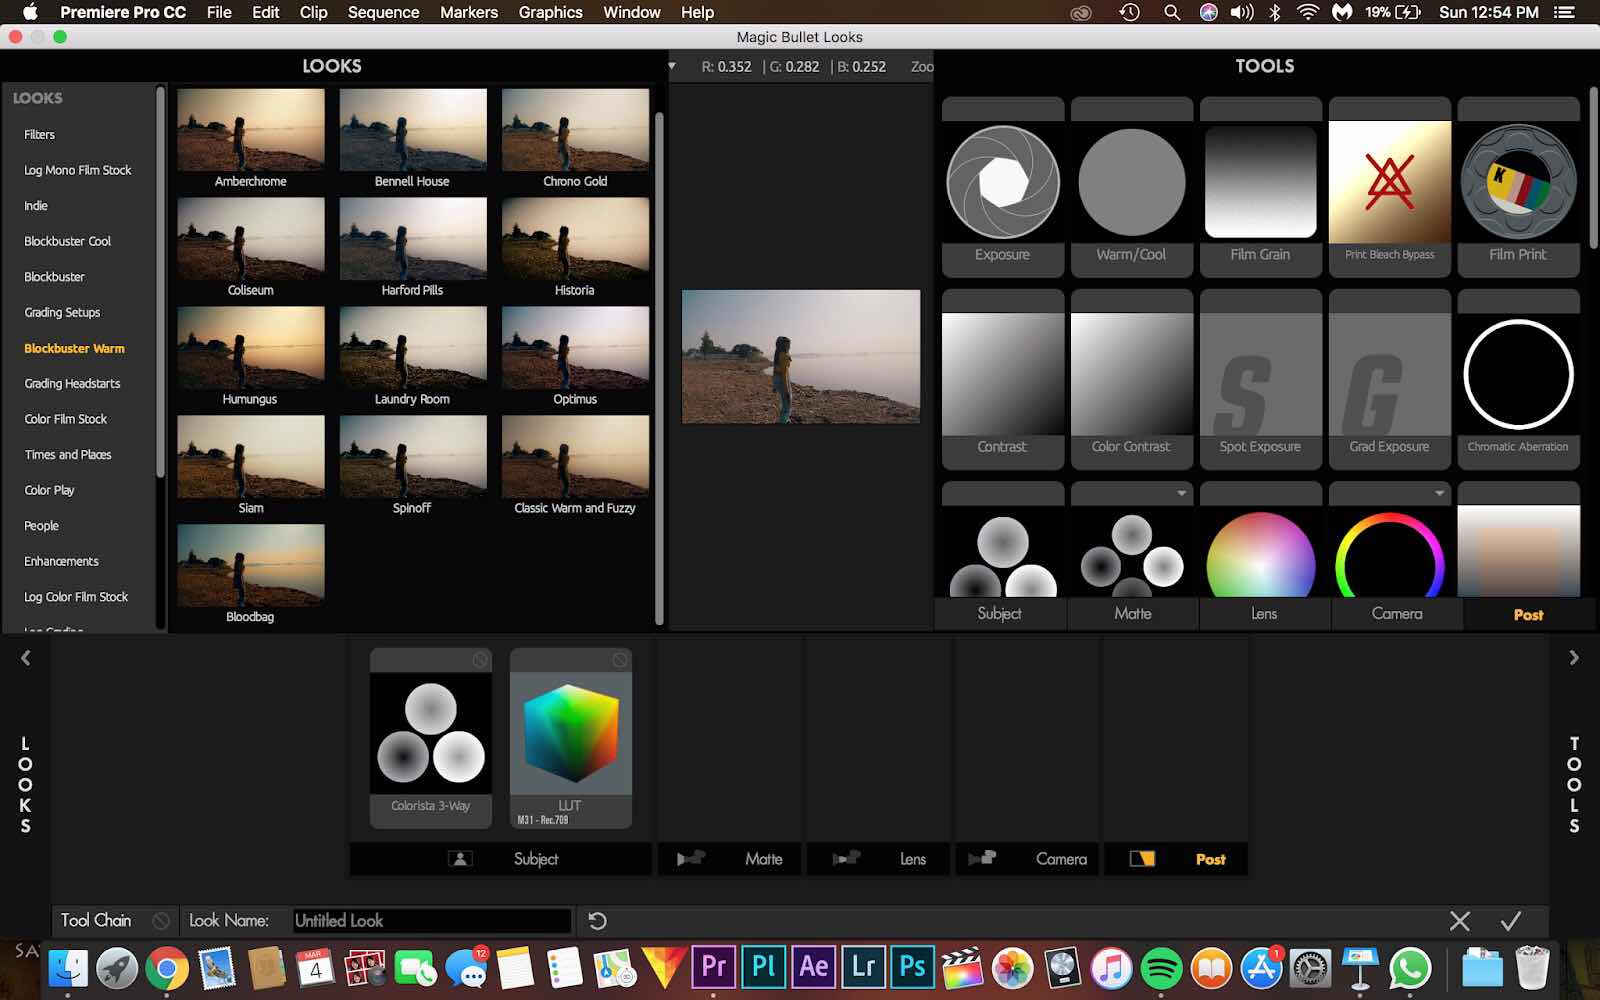1600x1000 pixels.
Task: Open the Grading Setups looks category
Action: point(62,312)
